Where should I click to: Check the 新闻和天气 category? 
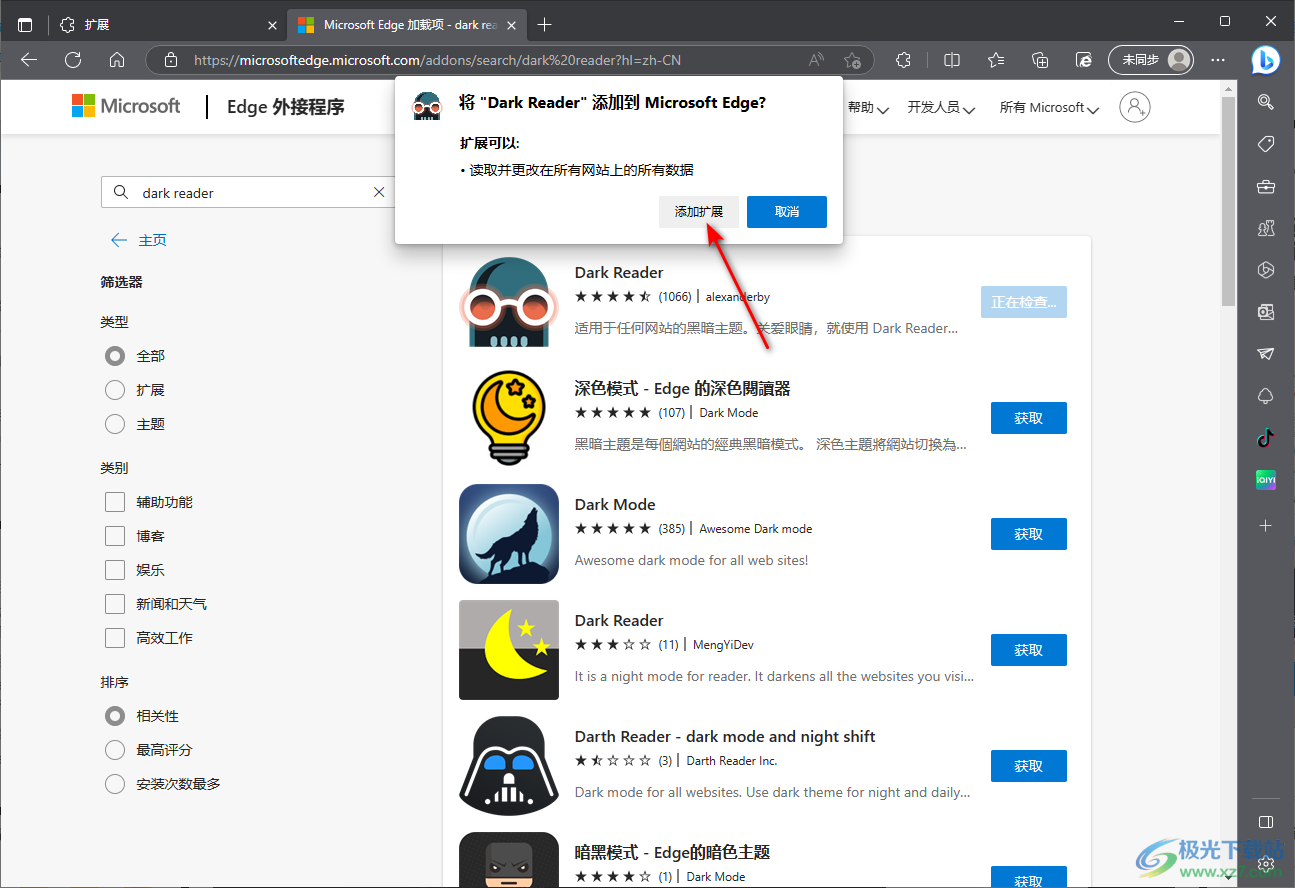115,604
